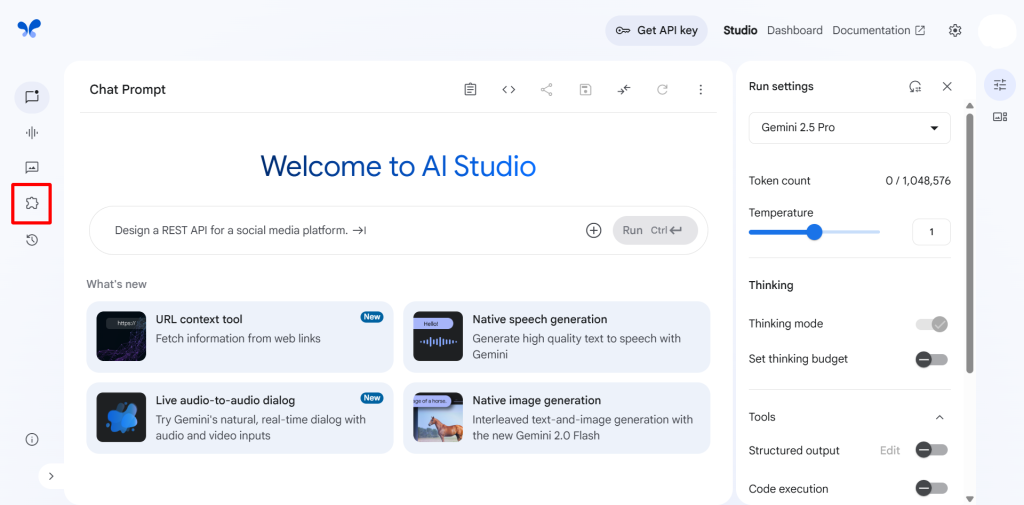
Task: Open the History clock icon in sidebar
Action: point(32,240)
